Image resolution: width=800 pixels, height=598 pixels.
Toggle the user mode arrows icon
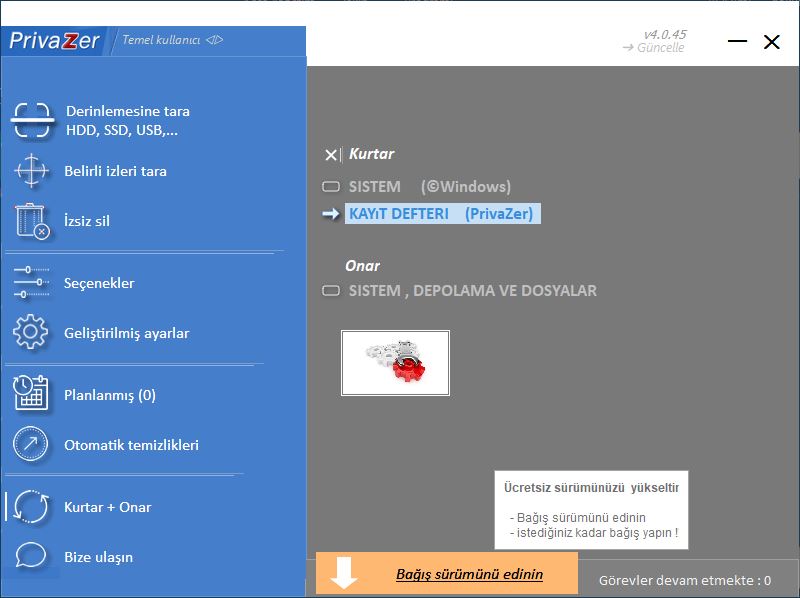214,40
